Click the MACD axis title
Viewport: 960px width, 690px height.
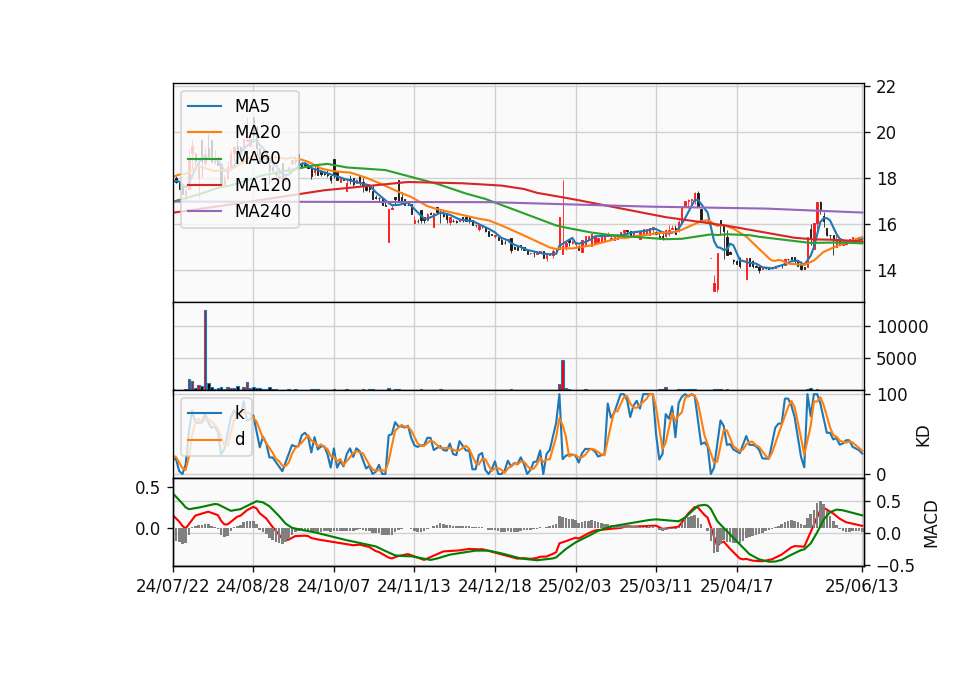click(931, 524)
